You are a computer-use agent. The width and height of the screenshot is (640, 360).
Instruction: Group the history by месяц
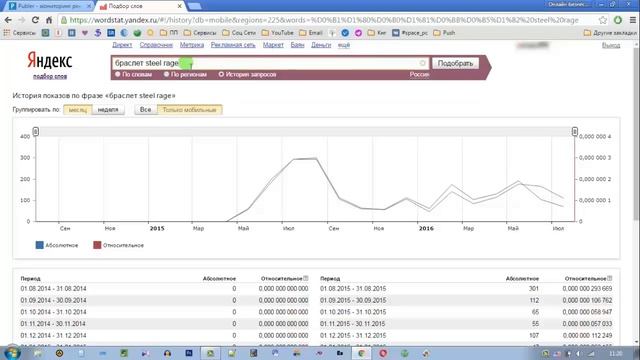[x=78, y=110]
